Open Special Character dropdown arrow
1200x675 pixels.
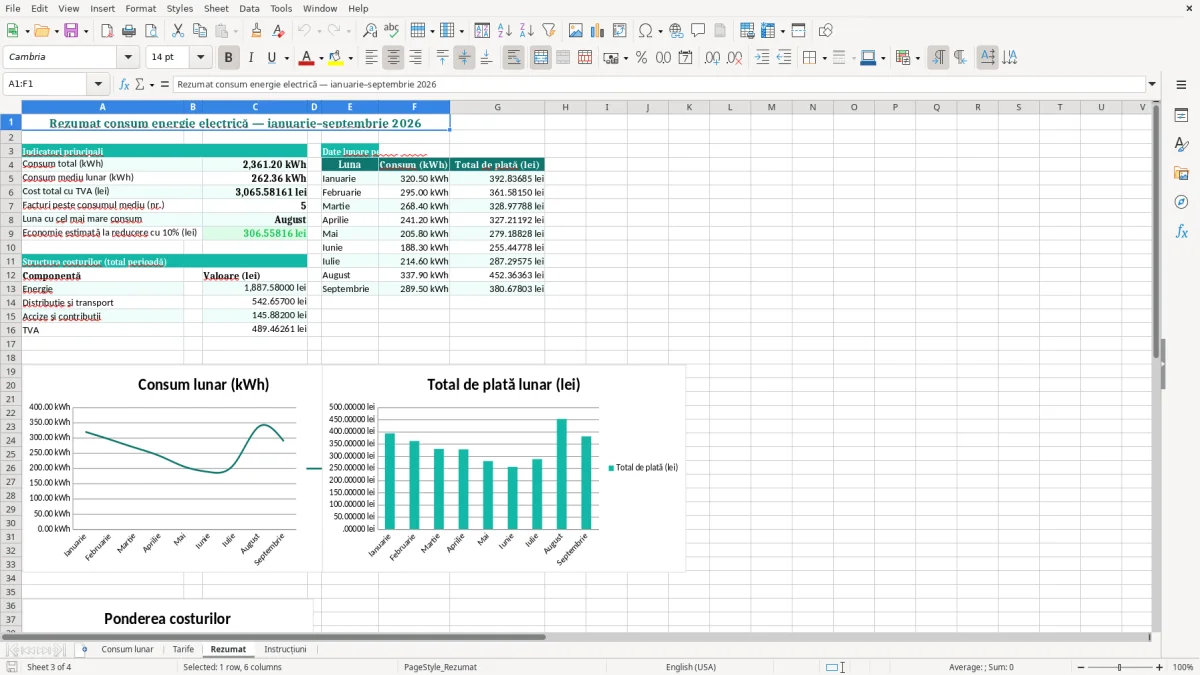(x=659, y=32)
